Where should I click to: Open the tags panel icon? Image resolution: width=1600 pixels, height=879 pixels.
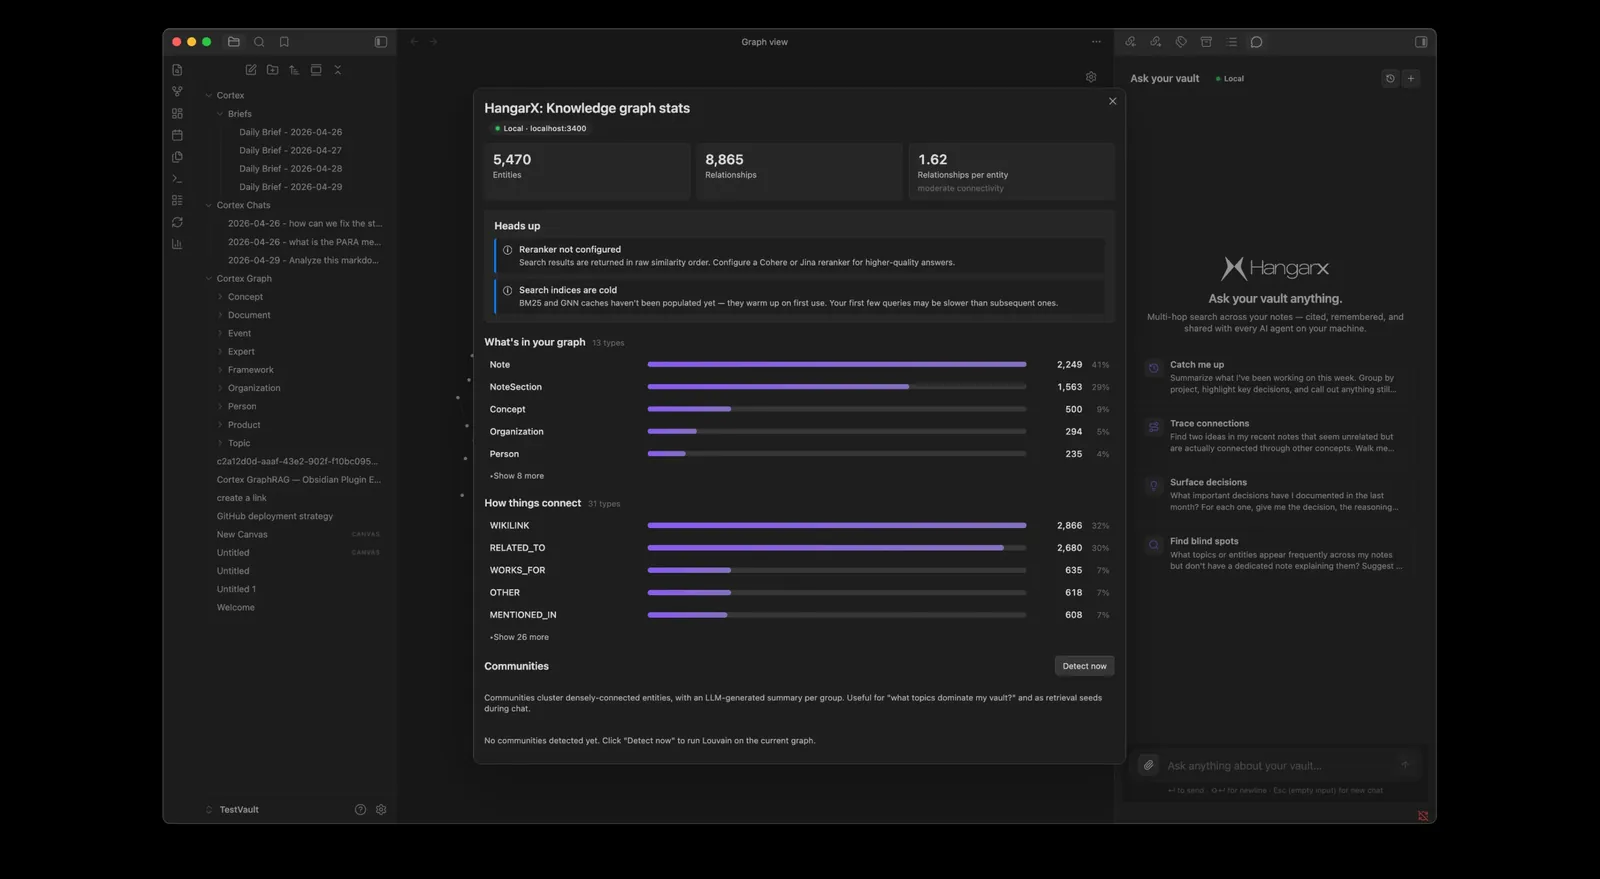pos(1181,42)
